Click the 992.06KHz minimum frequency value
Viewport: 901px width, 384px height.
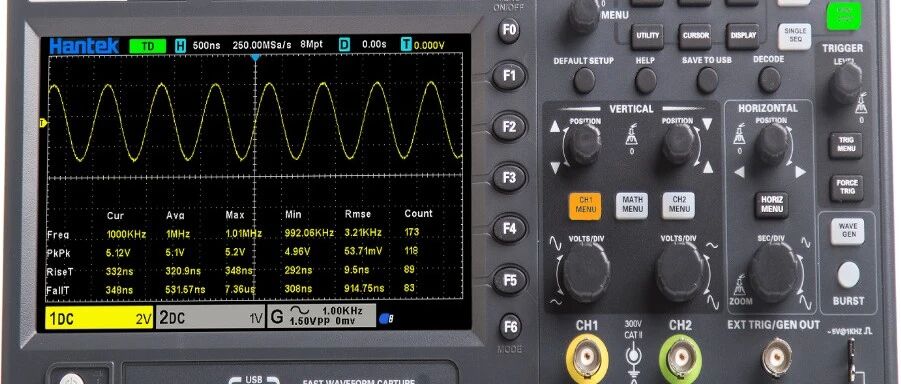(x=310, y=233)
